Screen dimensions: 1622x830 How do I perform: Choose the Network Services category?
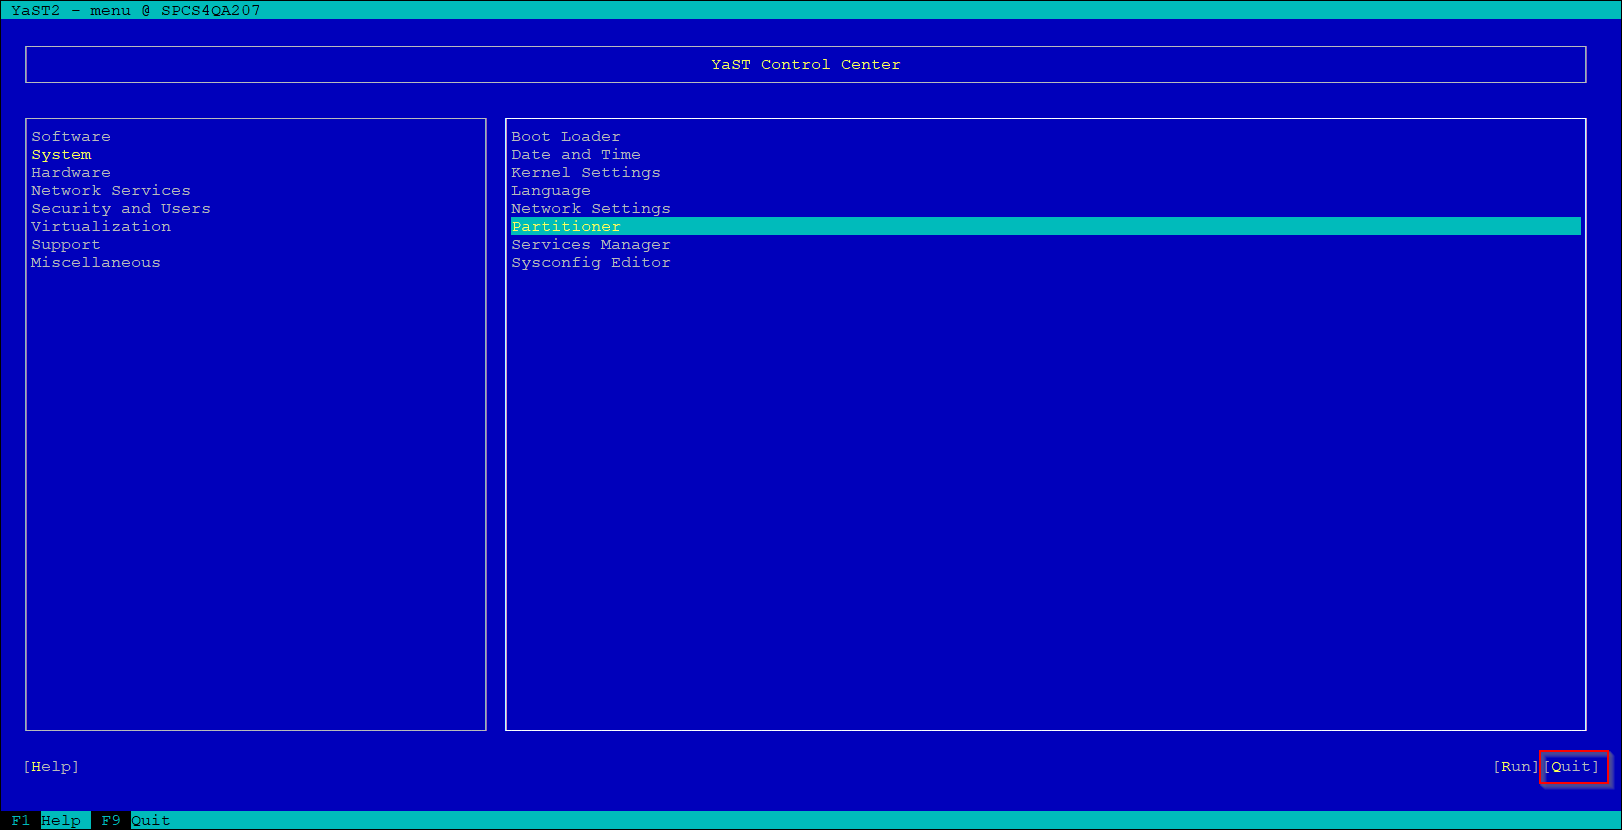point(111,191)
